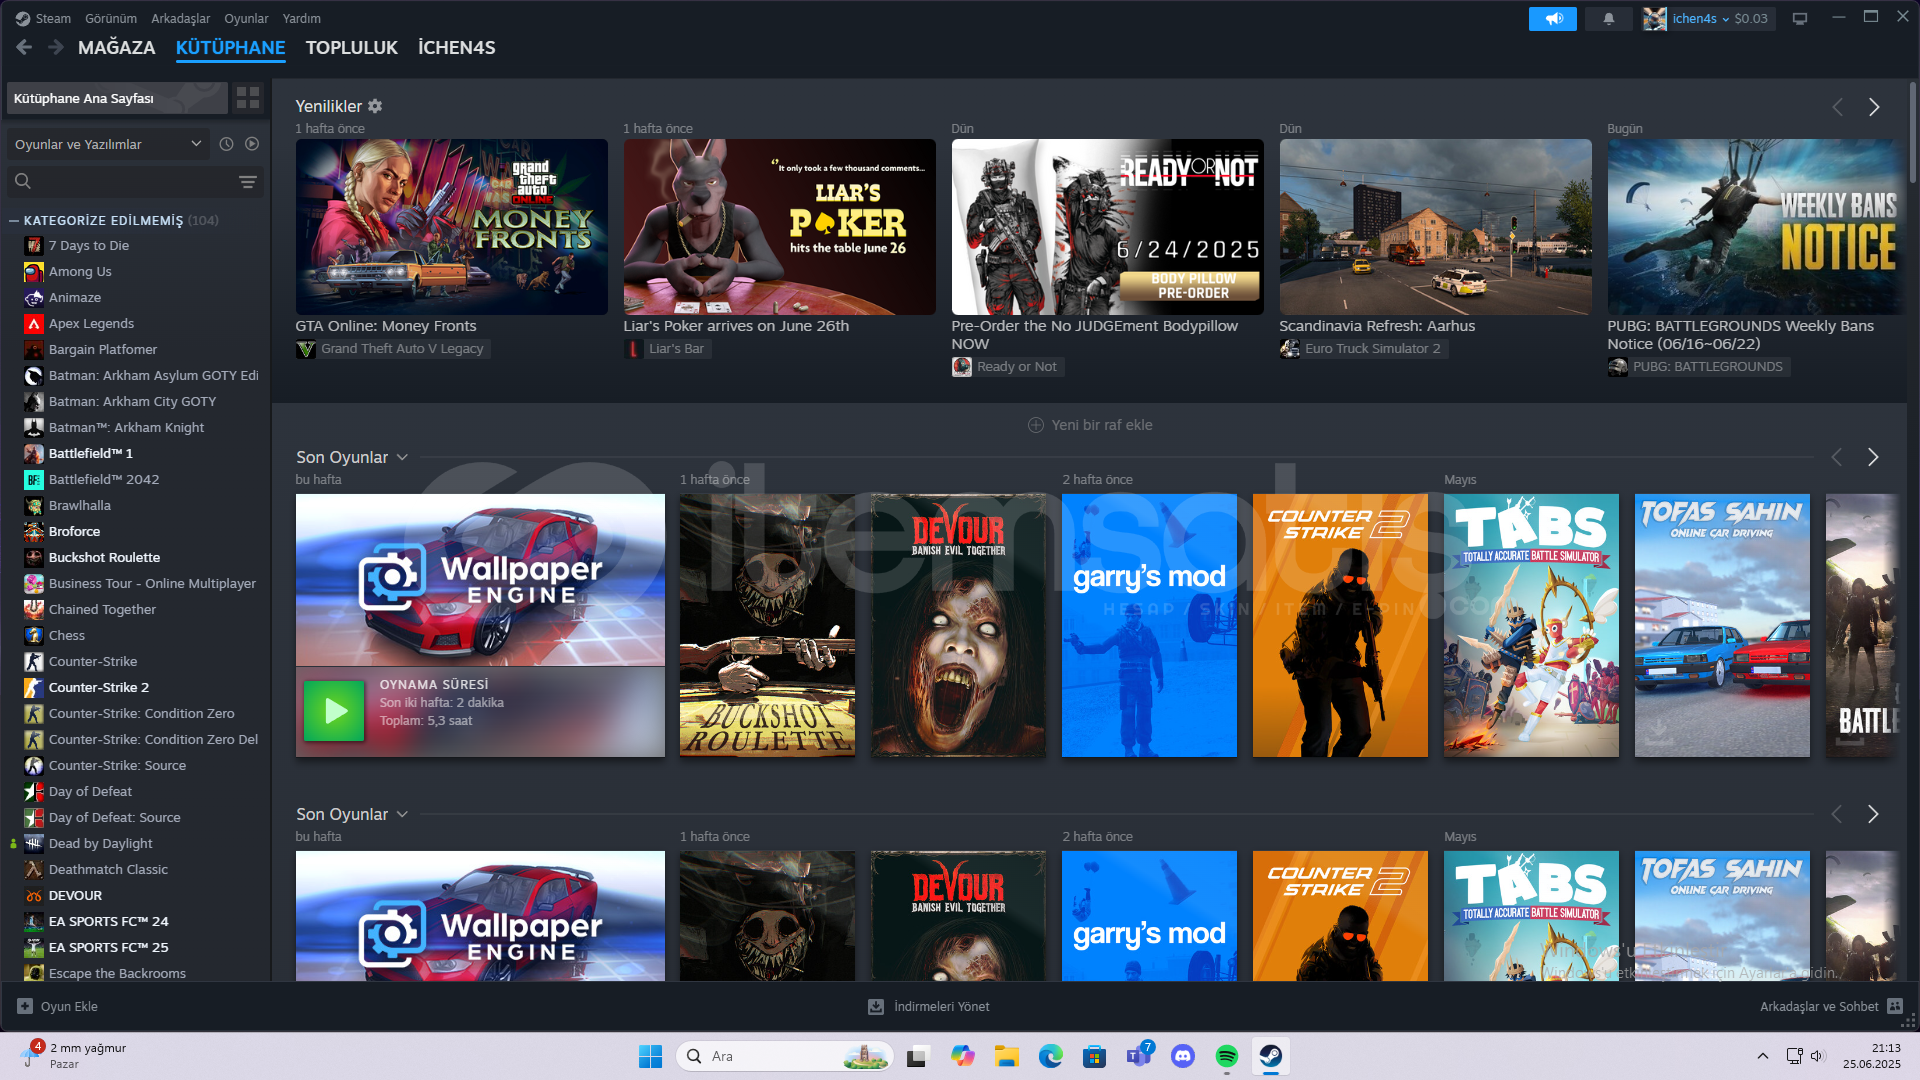This screenshot has width=1920, height=1080.
Task: Open Yenilikler settings gear
Action: point(375,106)
